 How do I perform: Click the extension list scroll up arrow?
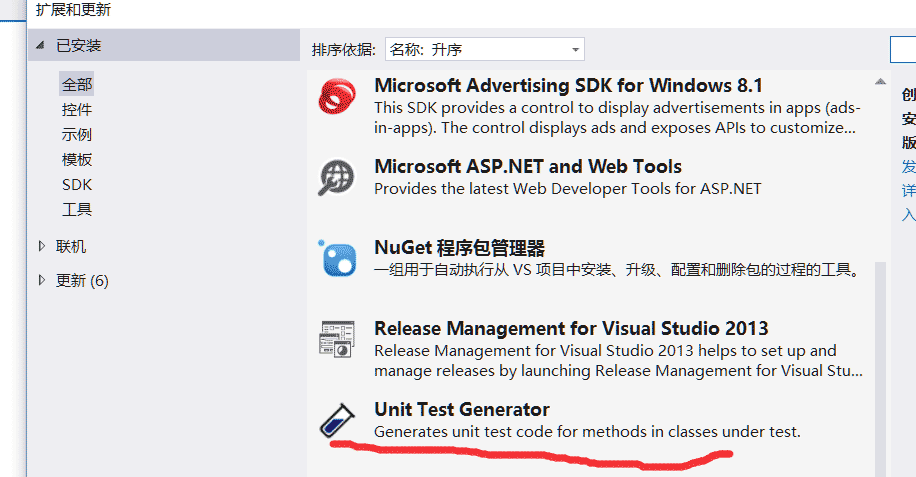pyautogui.click(x=880, y=82)
